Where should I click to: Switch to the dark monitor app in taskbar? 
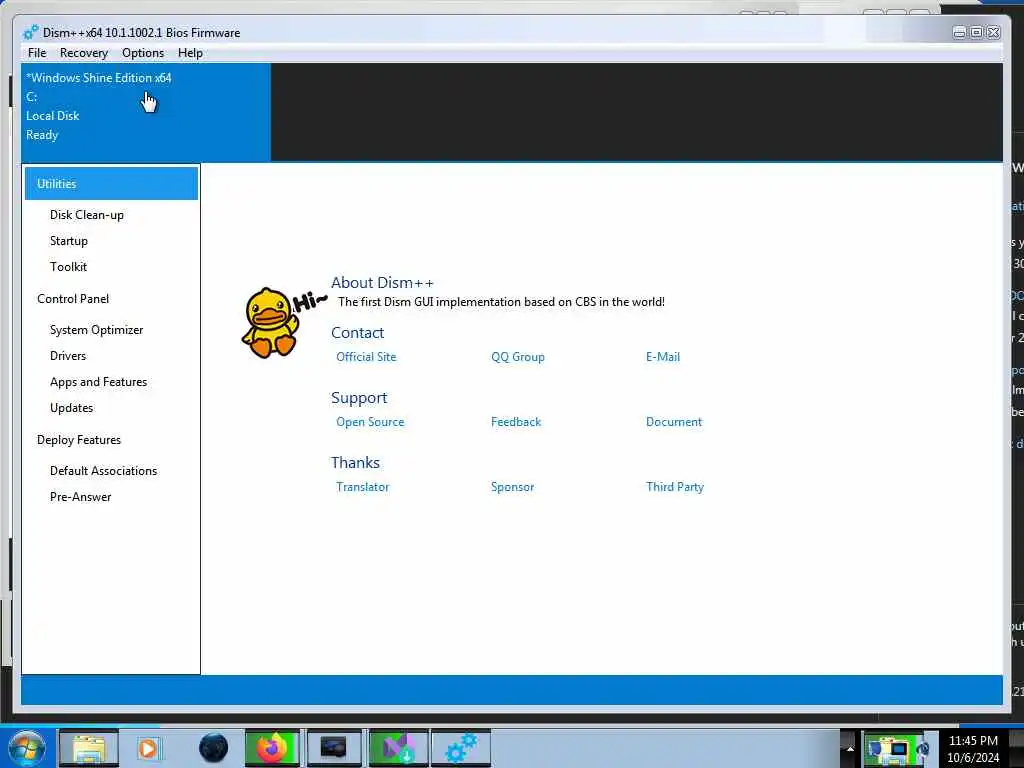(x=334, y=748)
